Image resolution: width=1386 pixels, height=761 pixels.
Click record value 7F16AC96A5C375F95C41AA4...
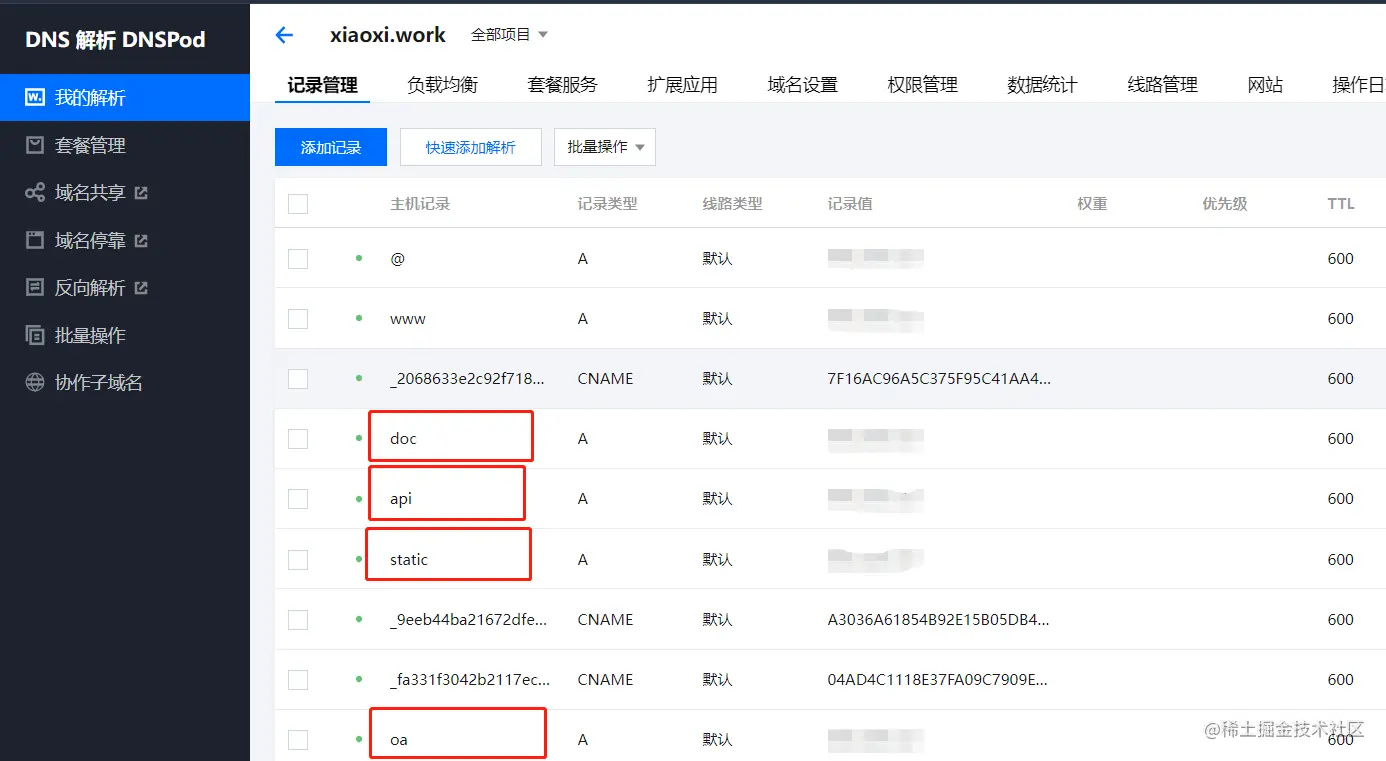[x=940, y=378]
